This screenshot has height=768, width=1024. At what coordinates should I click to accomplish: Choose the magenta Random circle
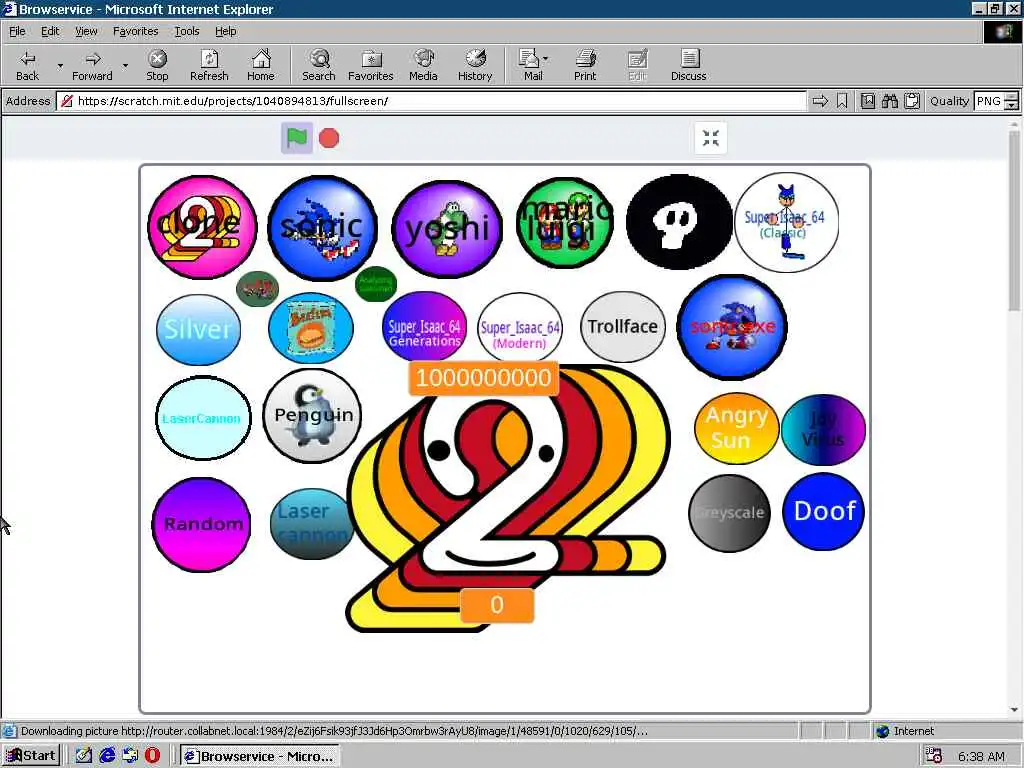click(202, 524)
